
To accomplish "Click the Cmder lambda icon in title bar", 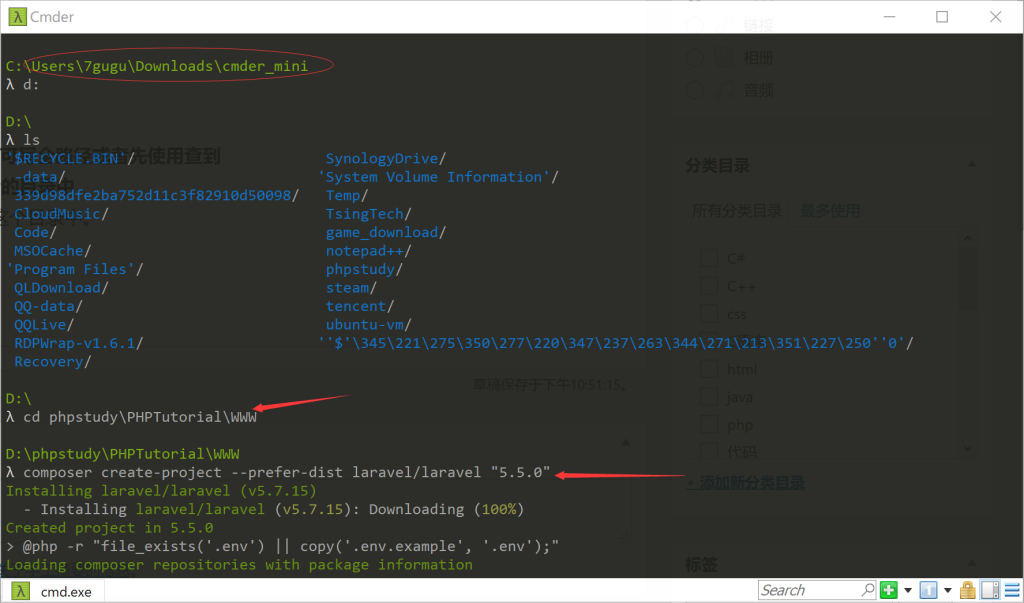I will click(x=17, y=17).
